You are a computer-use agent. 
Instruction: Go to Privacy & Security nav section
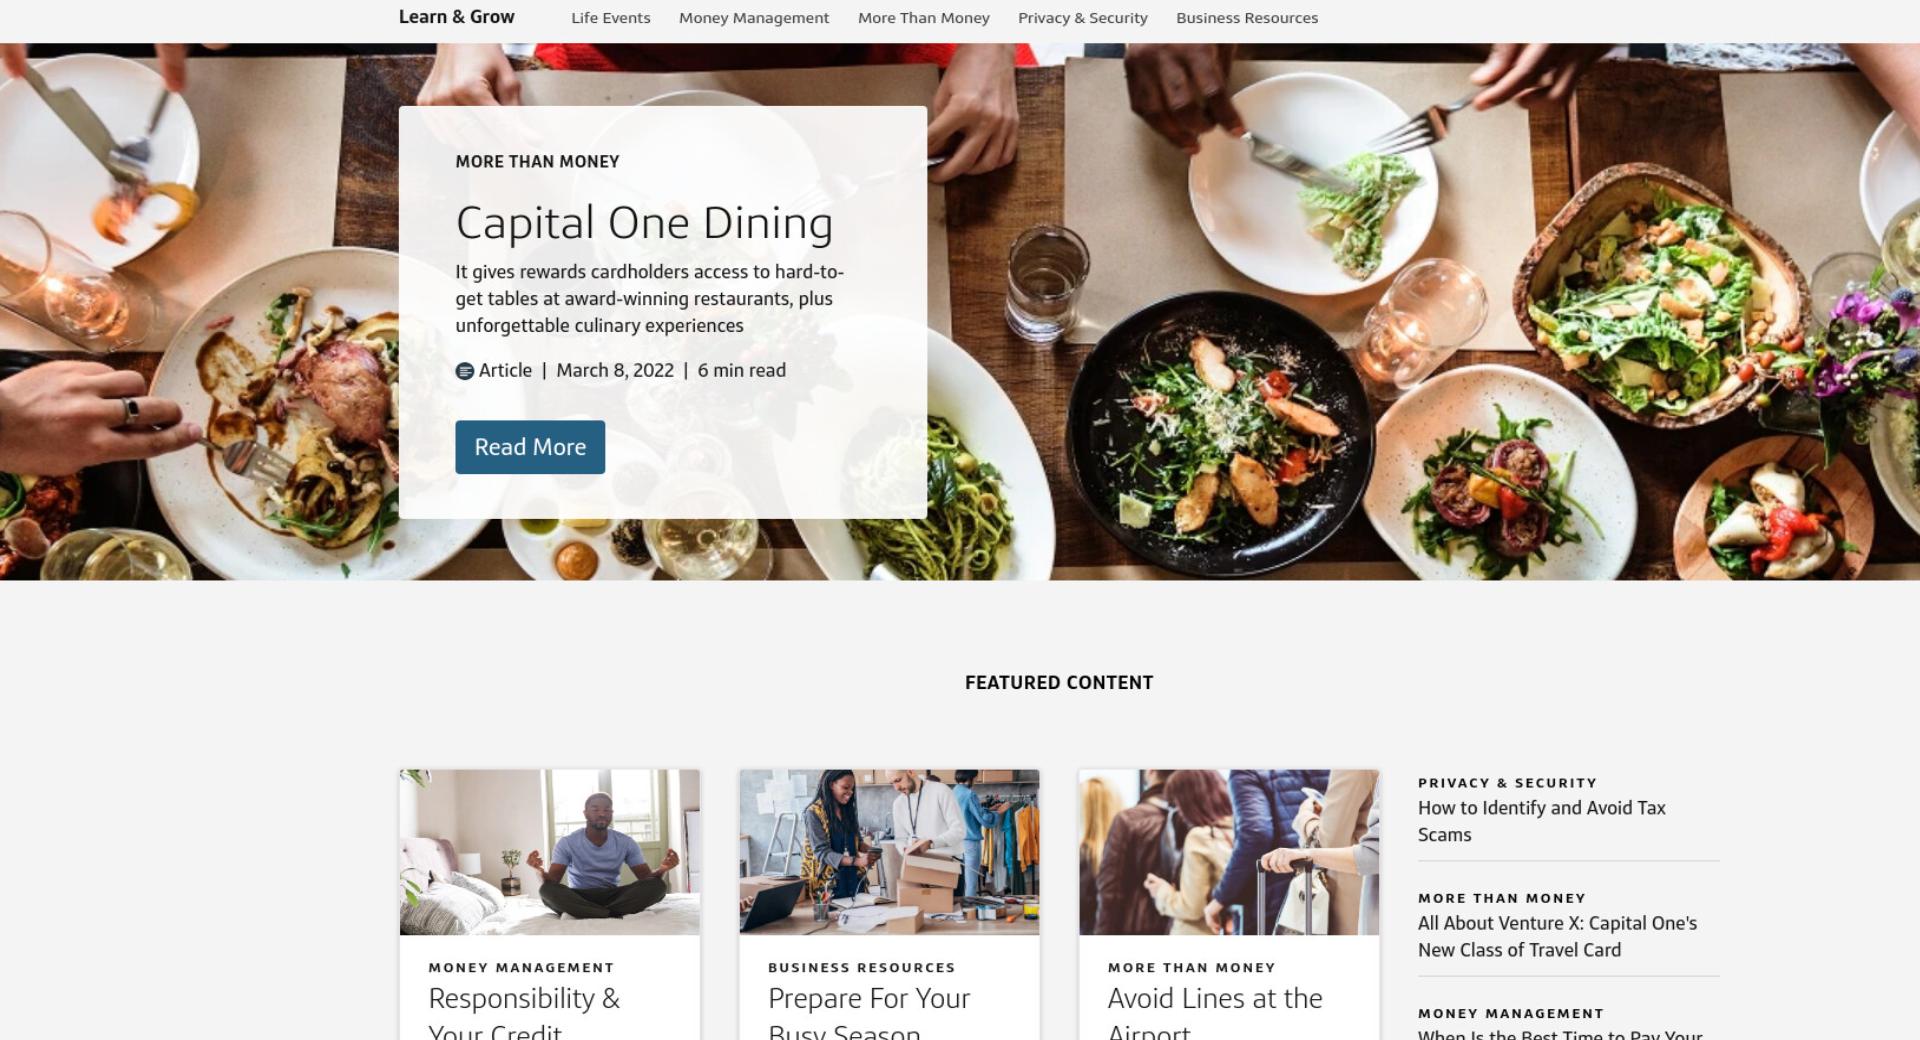tap(1082, 18)
